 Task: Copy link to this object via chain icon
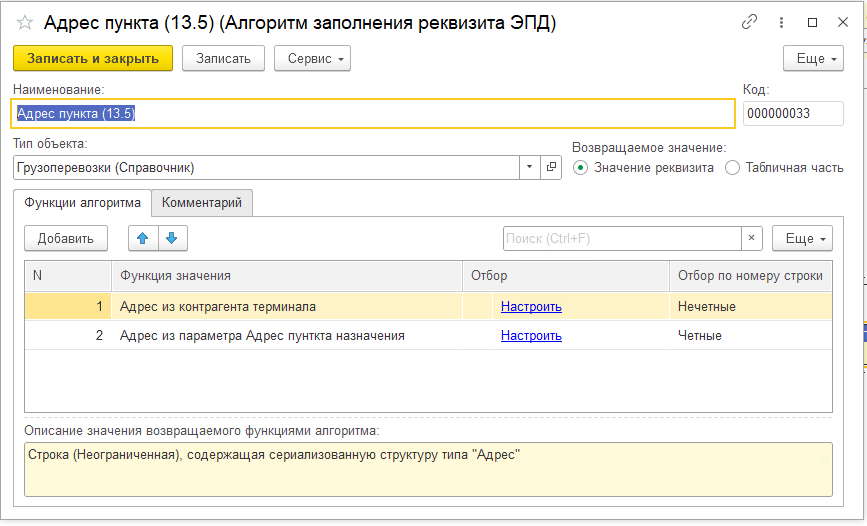749,22
